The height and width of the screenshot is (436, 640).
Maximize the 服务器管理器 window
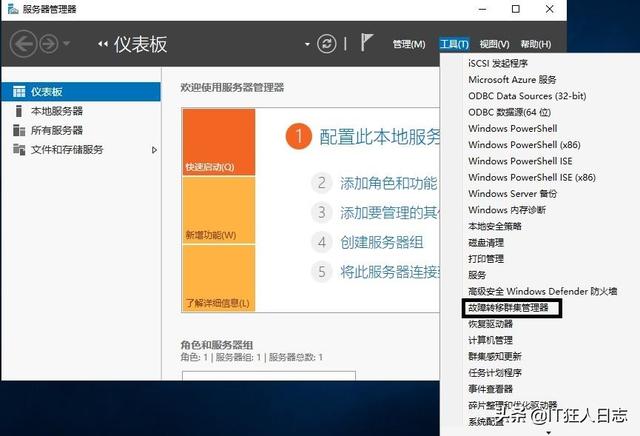(516, 9)
